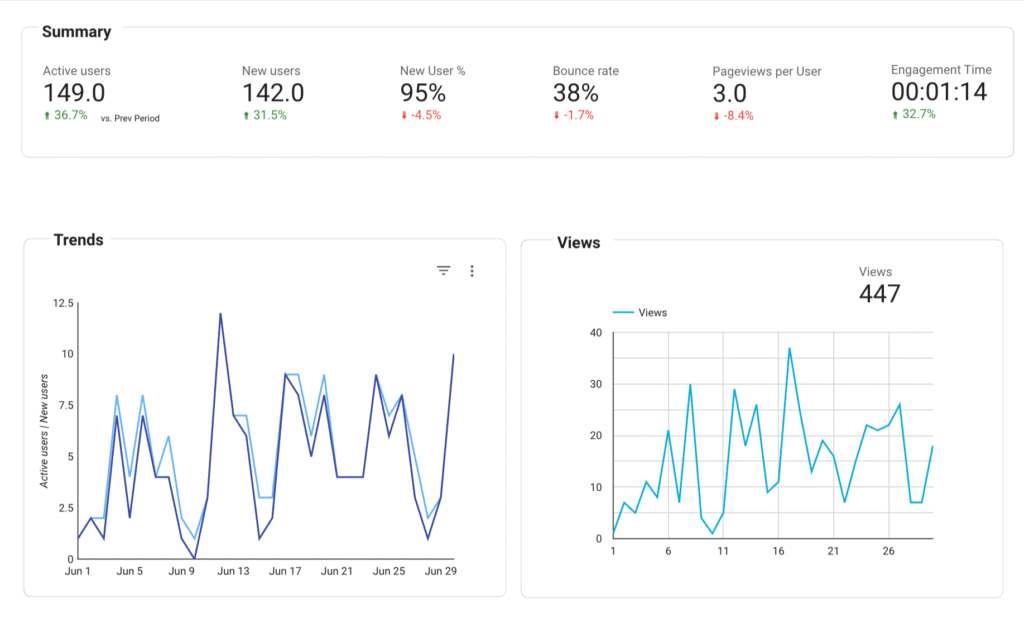Click the tallest peak in the Views chart

click(x=789, y=348)
